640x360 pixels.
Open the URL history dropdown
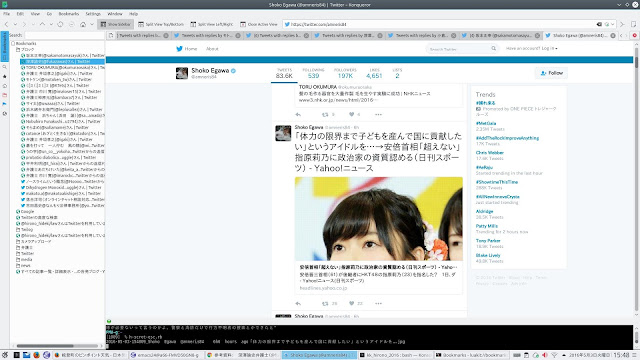click(612, 24)
